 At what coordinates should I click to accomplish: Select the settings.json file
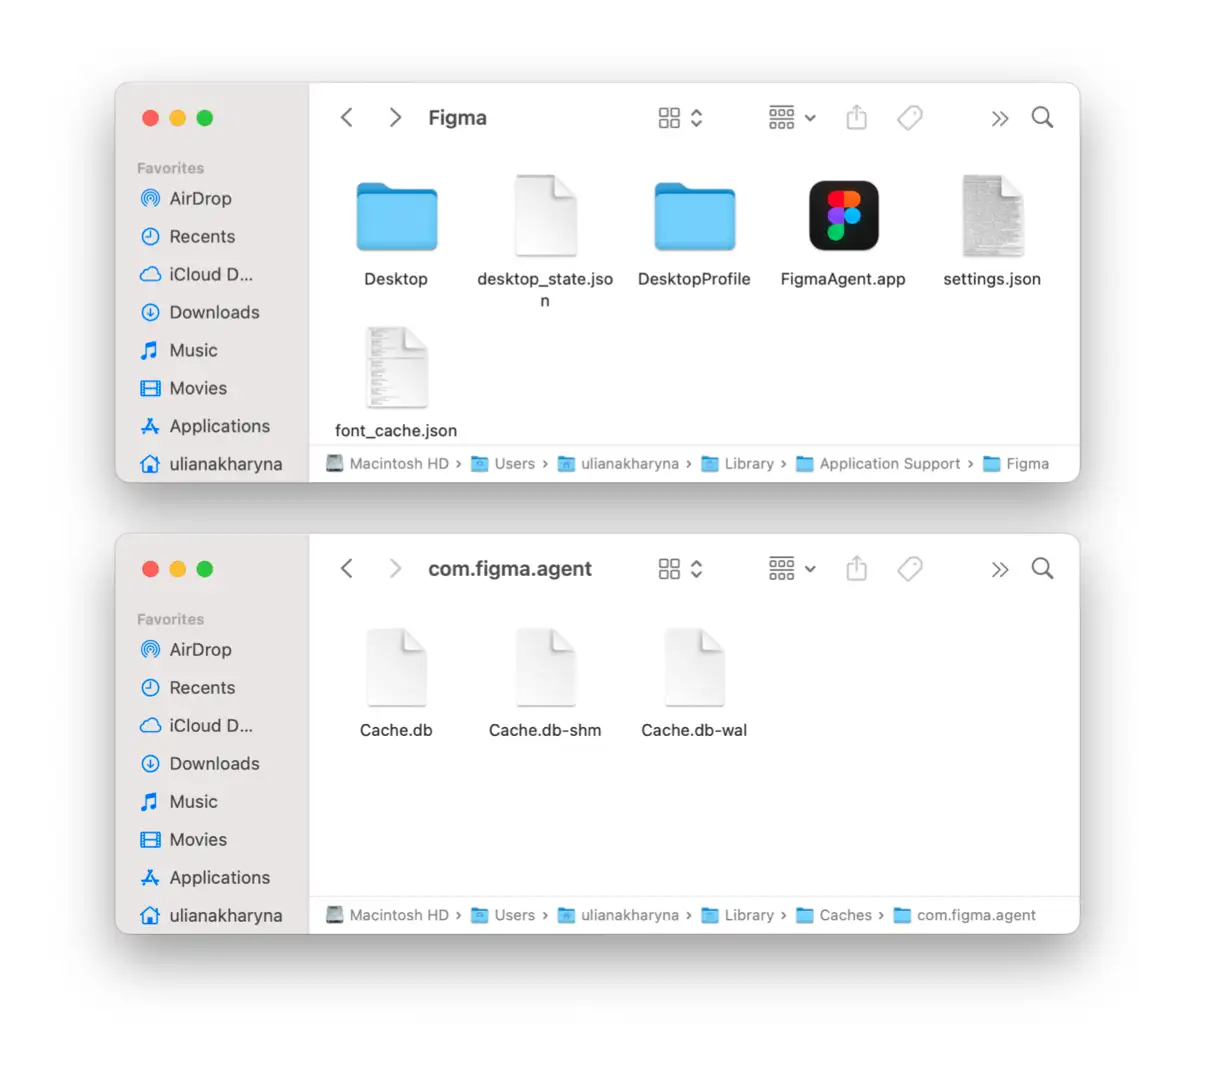coord(992,216)
